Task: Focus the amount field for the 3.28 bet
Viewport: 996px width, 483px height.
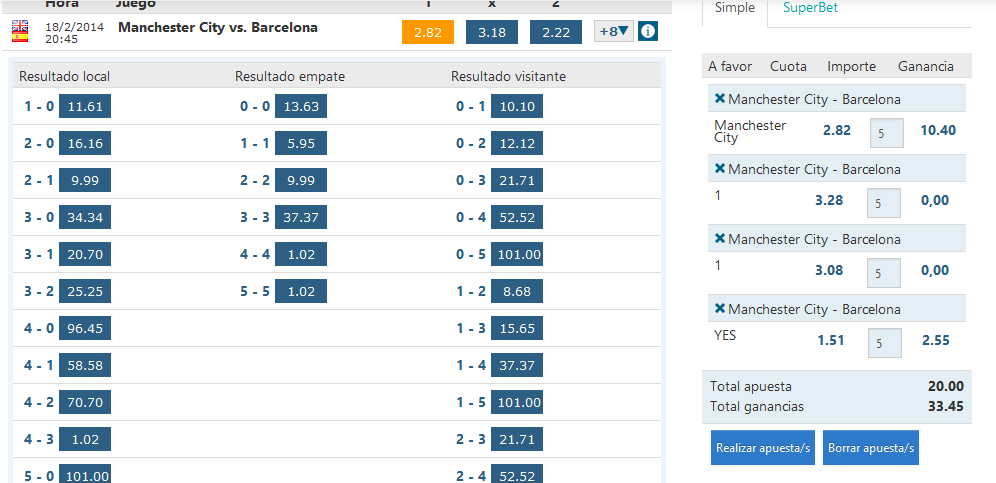Action: pos(883,203)
